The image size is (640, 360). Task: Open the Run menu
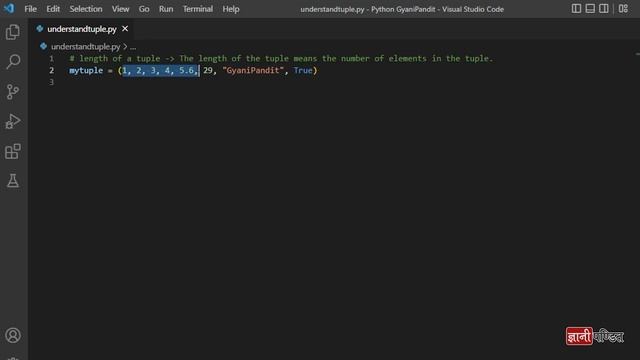[166, 9]
